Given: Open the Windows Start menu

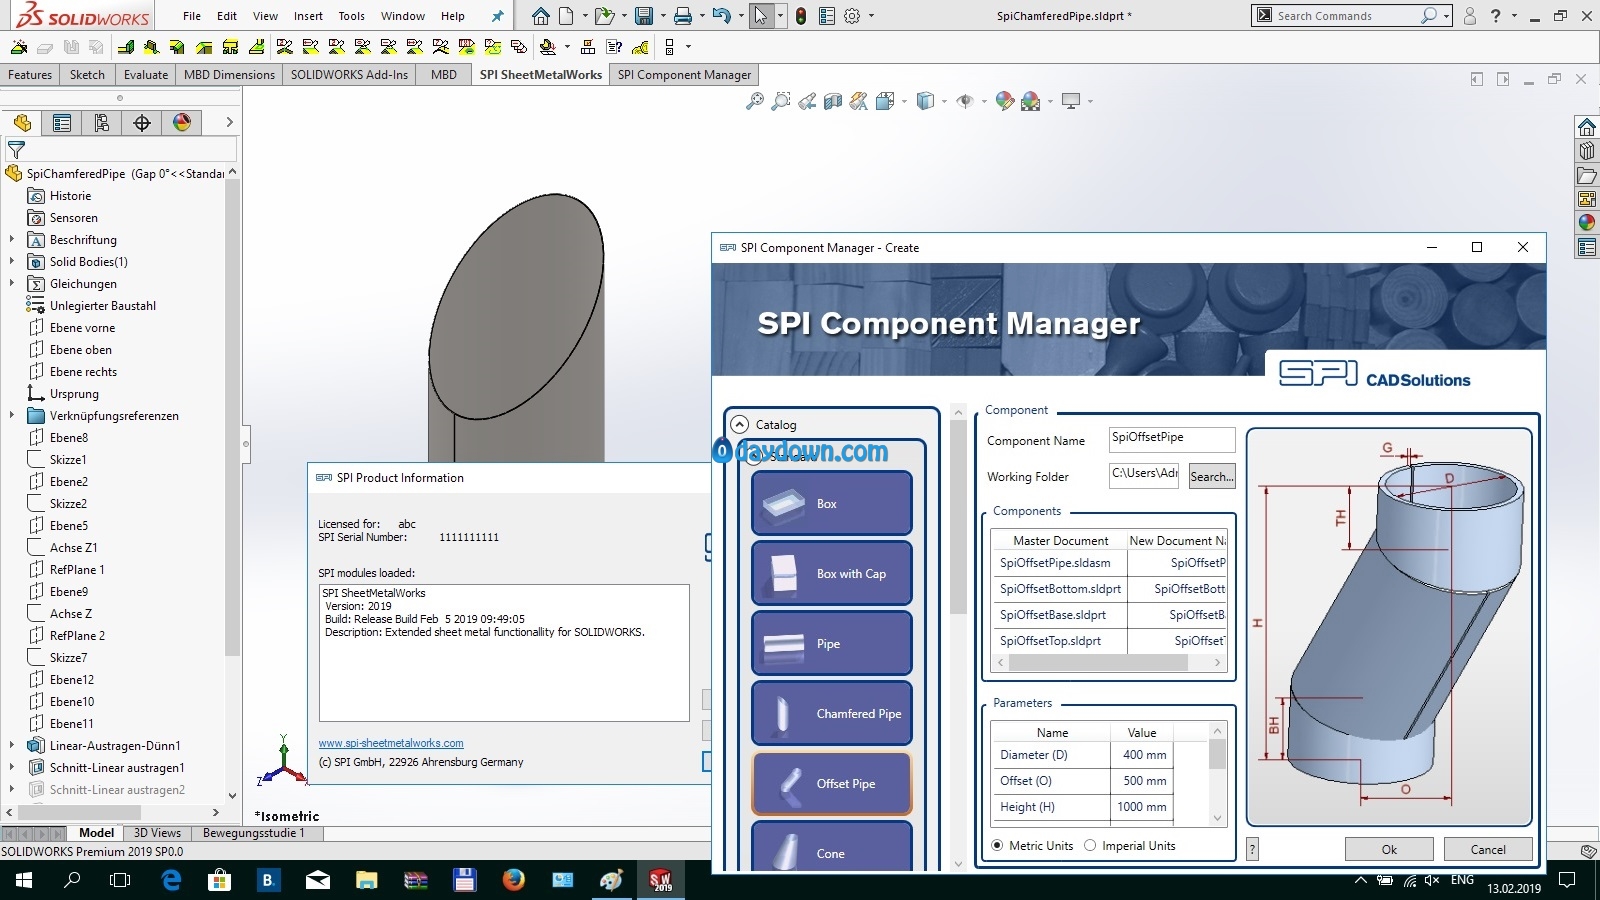Looking at the screenshot, I should pyautogui.click(x=24, y=880).
